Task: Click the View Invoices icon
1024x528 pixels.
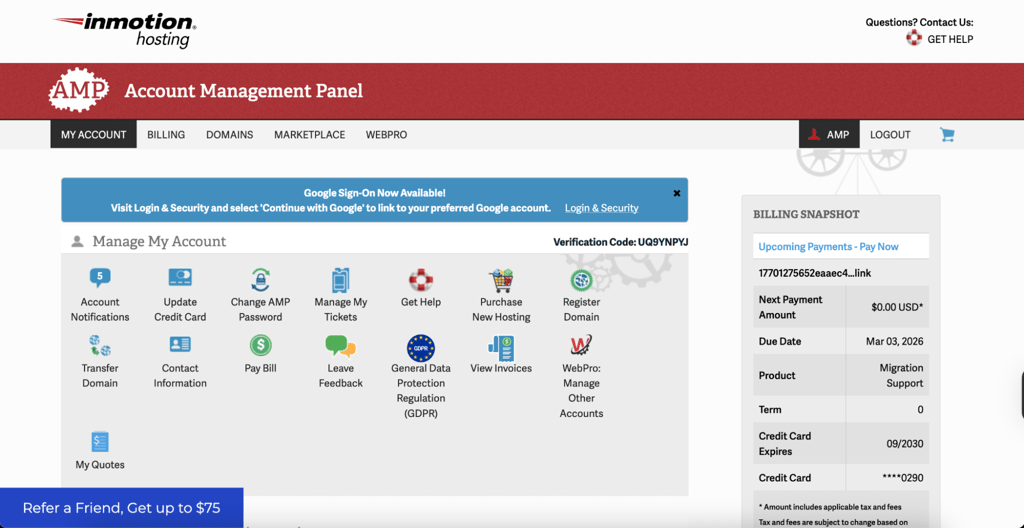Action: 502,347
